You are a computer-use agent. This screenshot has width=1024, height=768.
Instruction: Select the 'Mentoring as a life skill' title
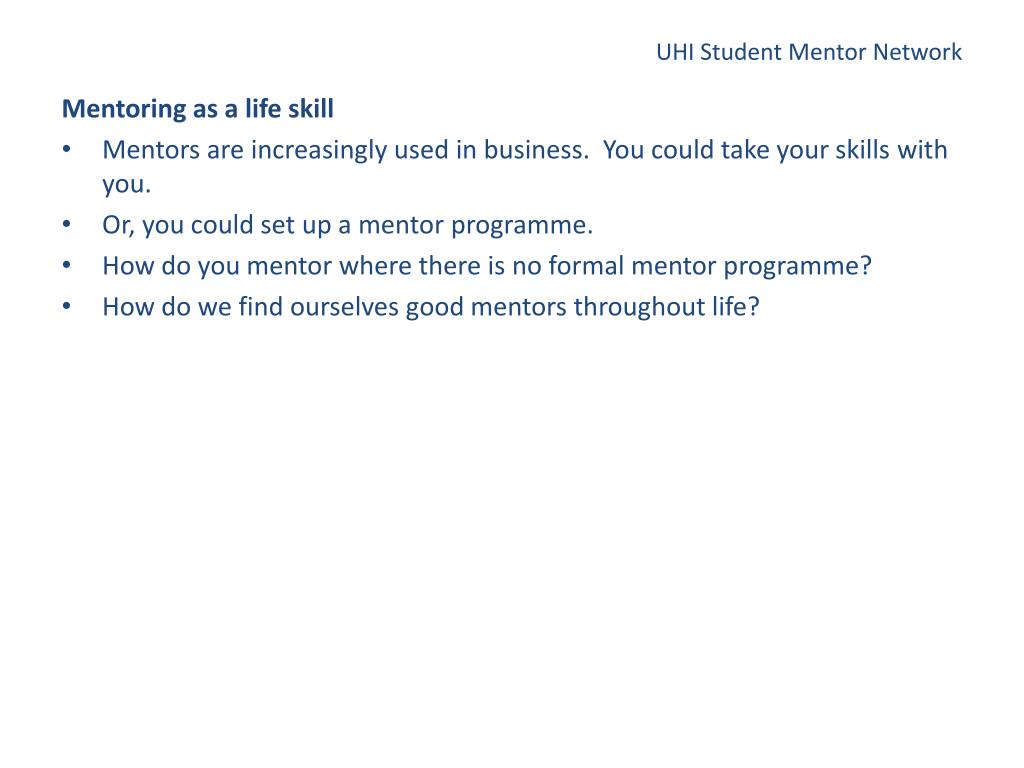(198, 108)
